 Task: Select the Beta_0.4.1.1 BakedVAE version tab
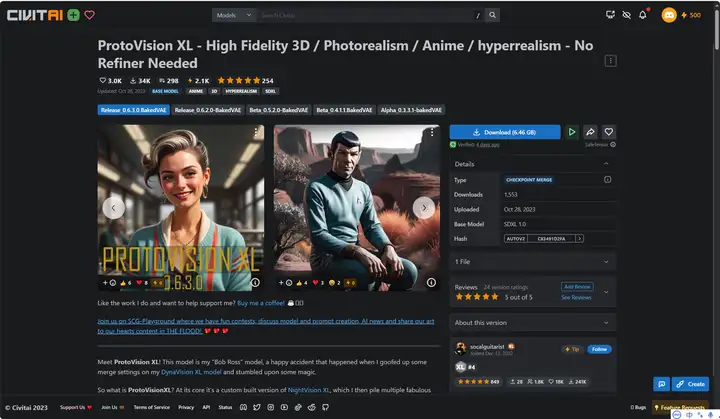tap(344, 110)
